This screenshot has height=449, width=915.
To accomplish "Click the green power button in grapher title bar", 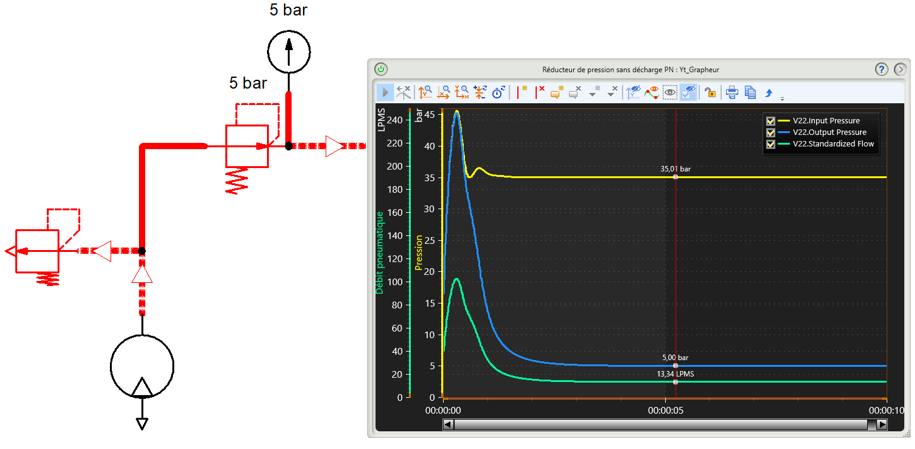I will pyautogui.click(x=381, y=68).
